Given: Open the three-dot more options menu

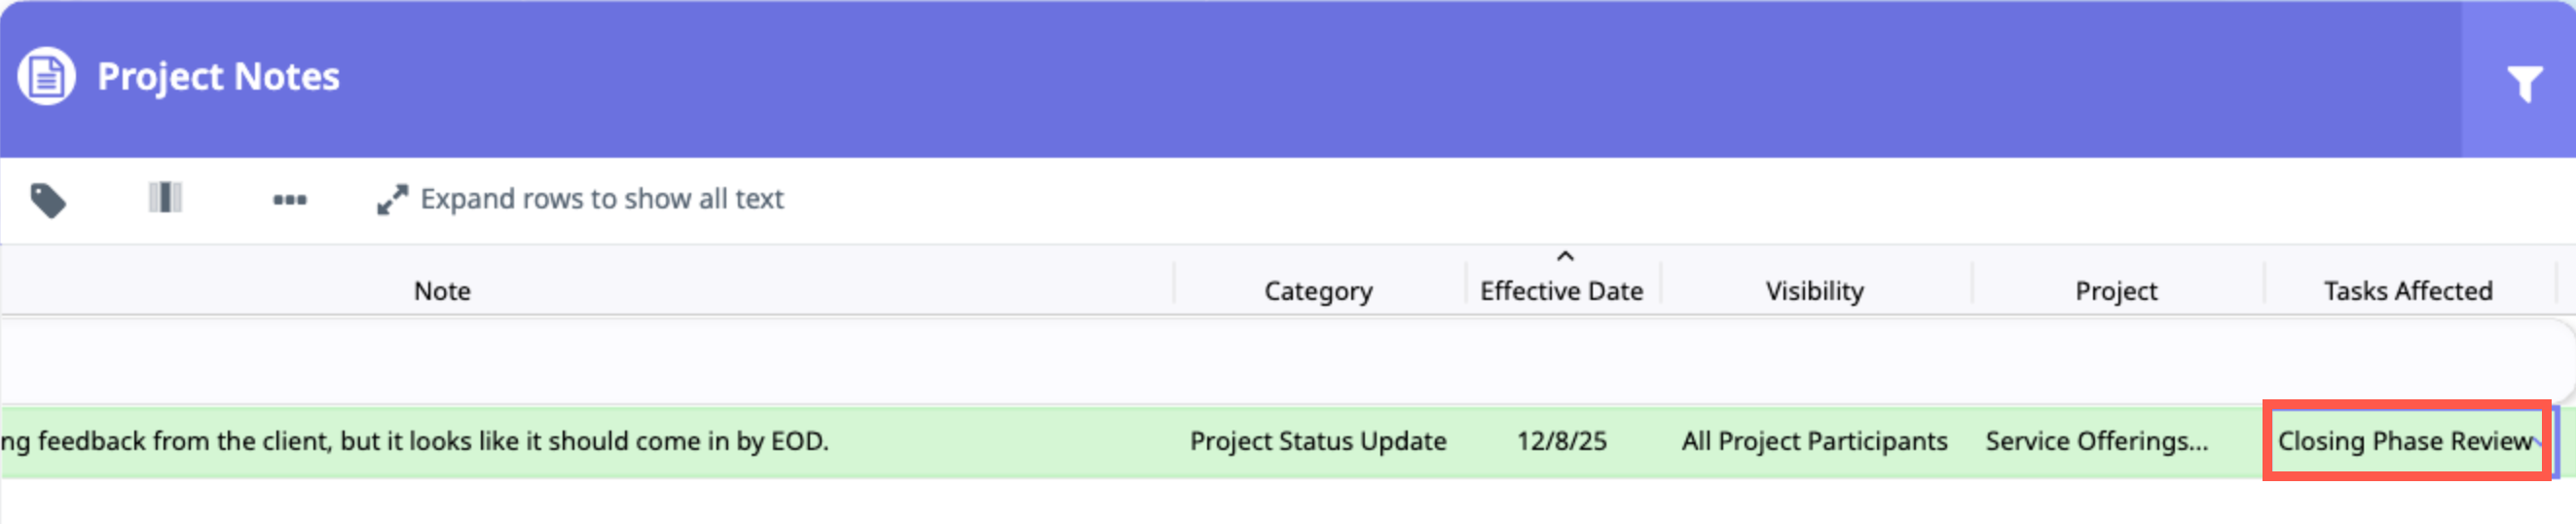Looking at the screenshot, I should tap(290, 200).
